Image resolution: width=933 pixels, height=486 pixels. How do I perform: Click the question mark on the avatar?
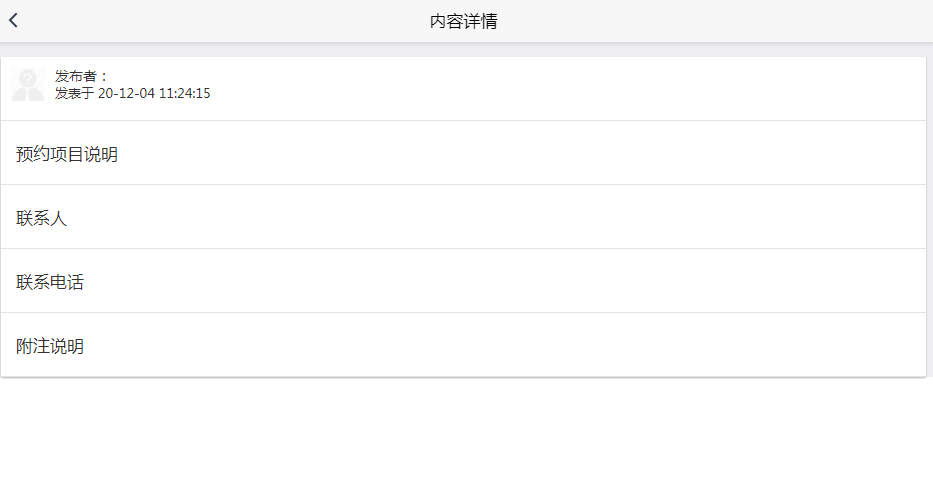pos(29,78)
